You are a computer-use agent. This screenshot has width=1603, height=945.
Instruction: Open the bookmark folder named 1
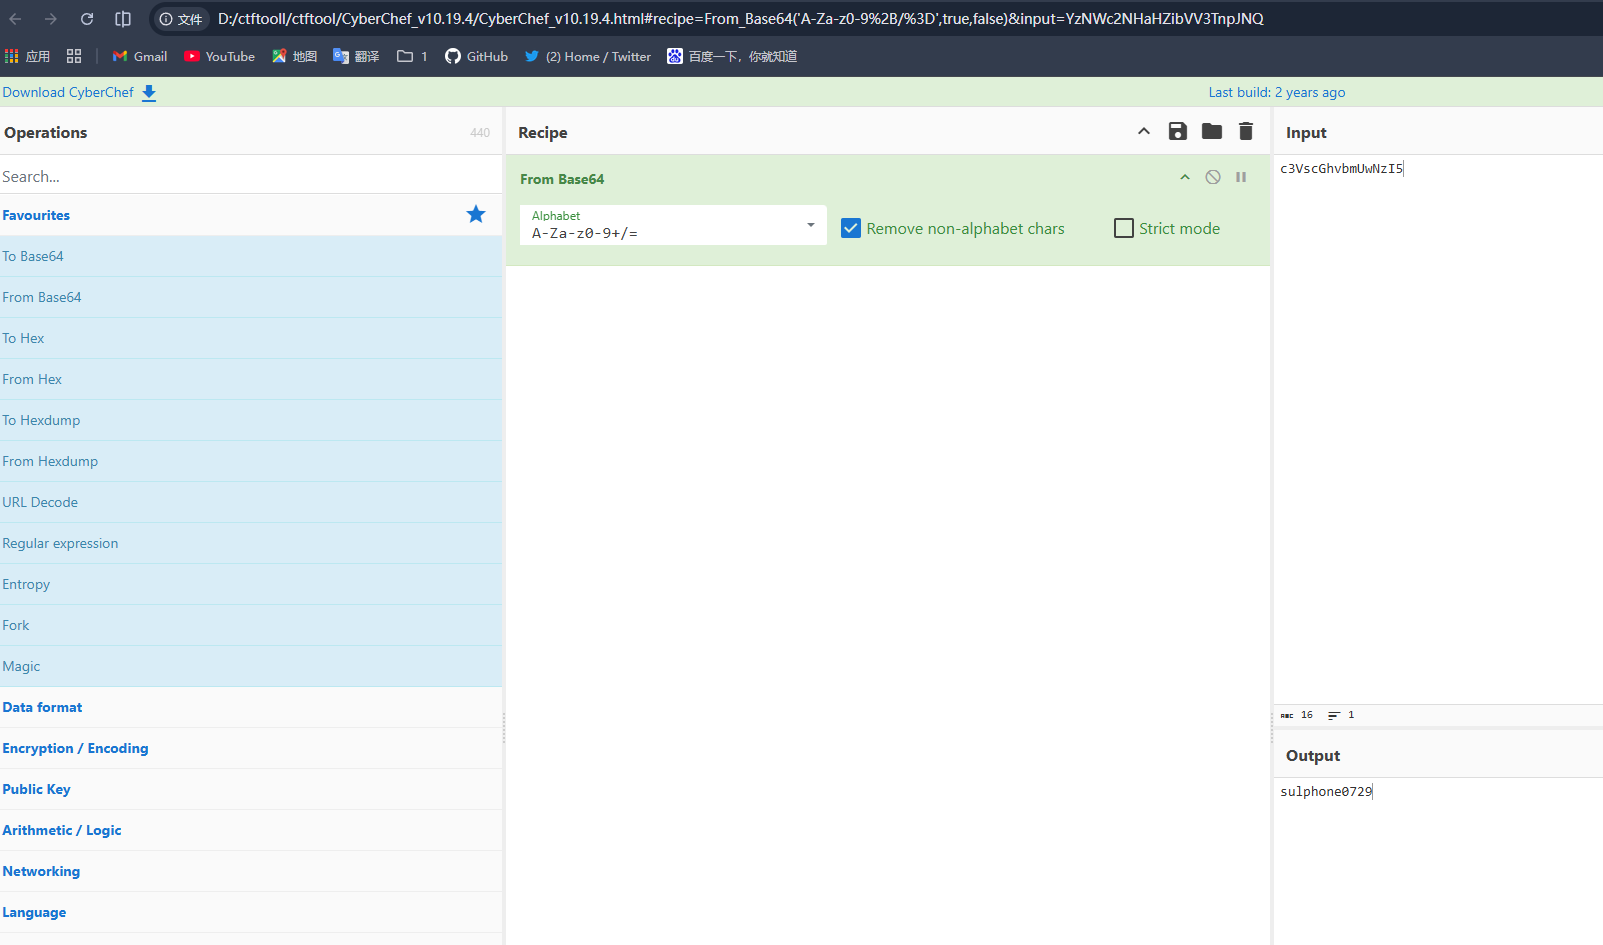click(x=412, y=56)
